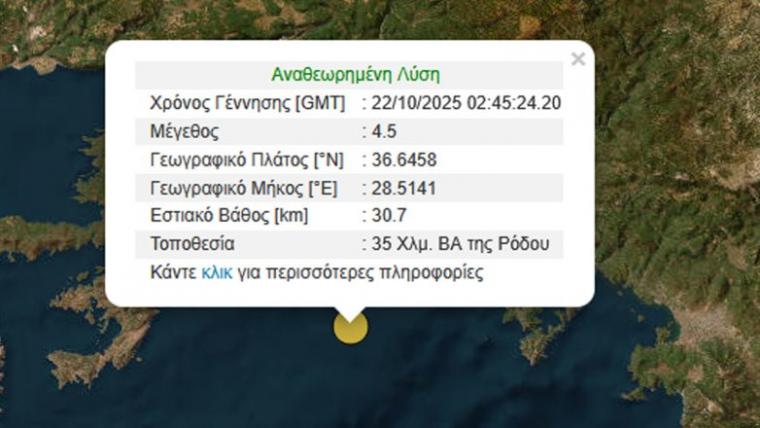Select the 'Εστιακό Βάθος [km]' label
The image size is (760, 428).
(x=229, y=216)
